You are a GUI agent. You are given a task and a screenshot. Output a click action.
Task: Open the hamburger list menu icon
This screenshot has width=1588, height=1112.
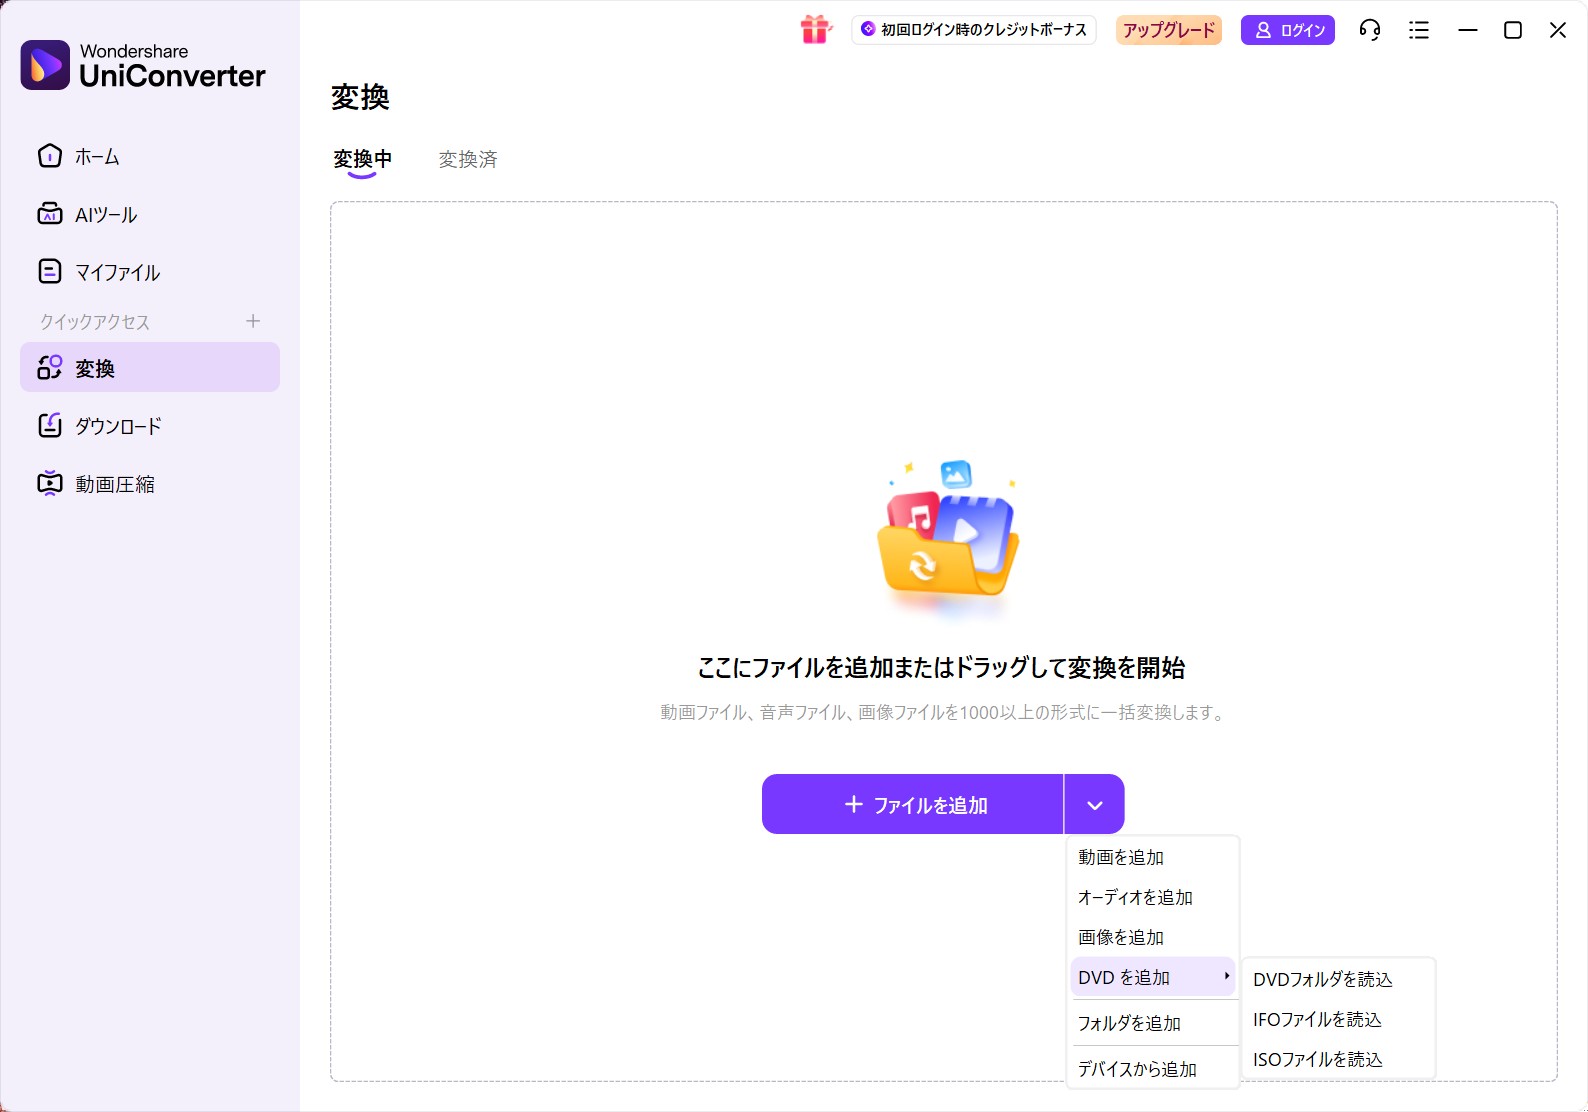(x=1418, y=30)
